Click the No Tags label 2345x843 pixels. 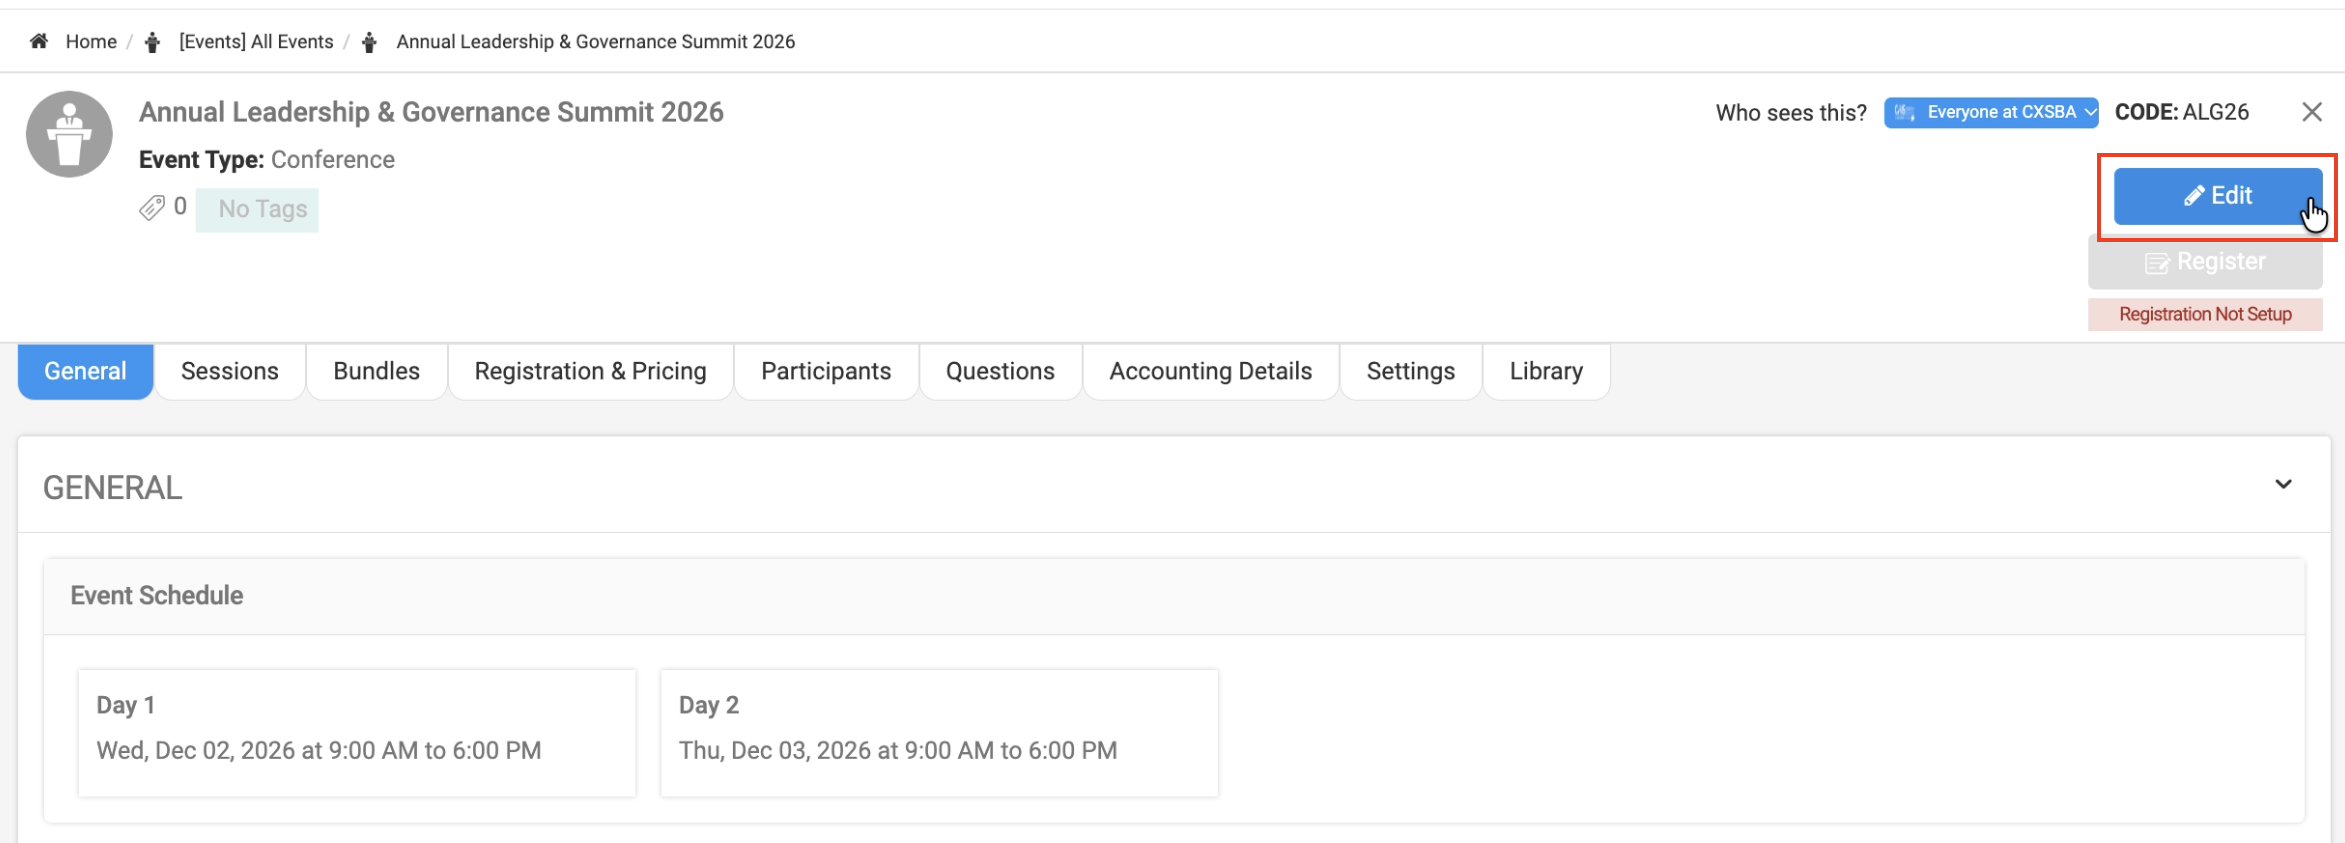pyautogui.click(x=262, y=209)
